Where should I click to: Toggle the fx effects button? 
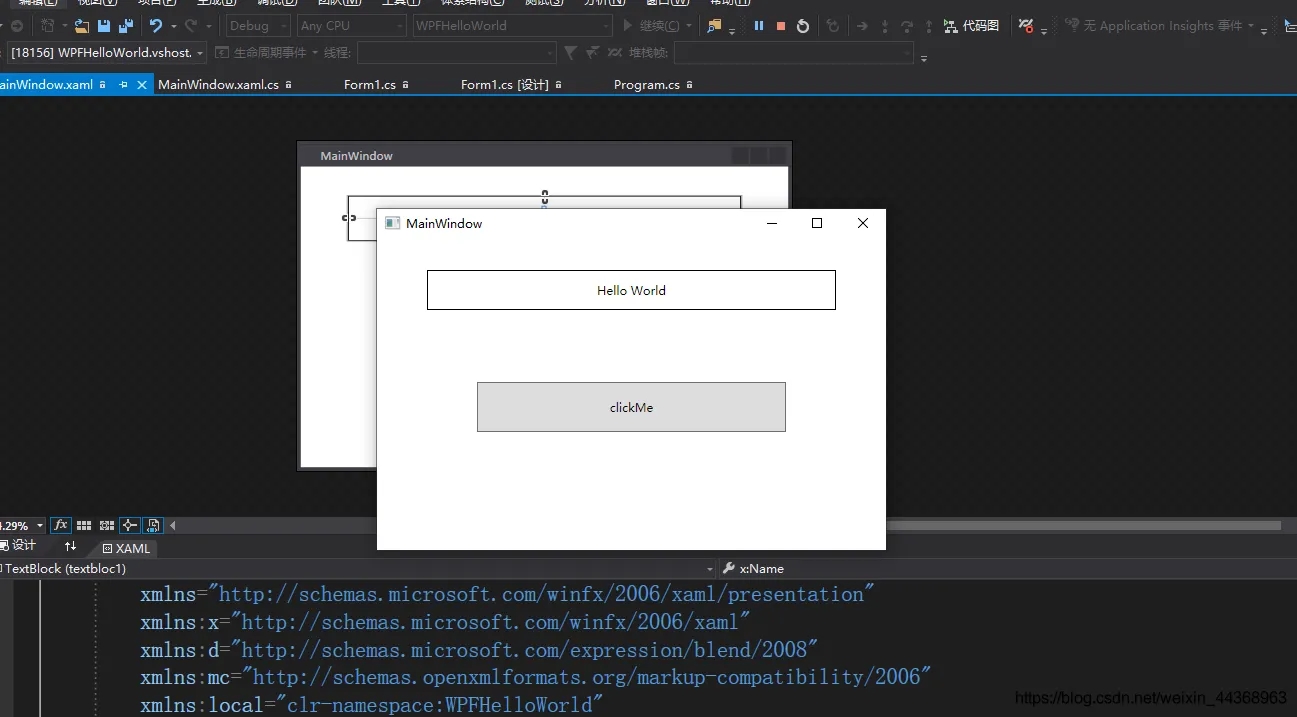[61, 525]
